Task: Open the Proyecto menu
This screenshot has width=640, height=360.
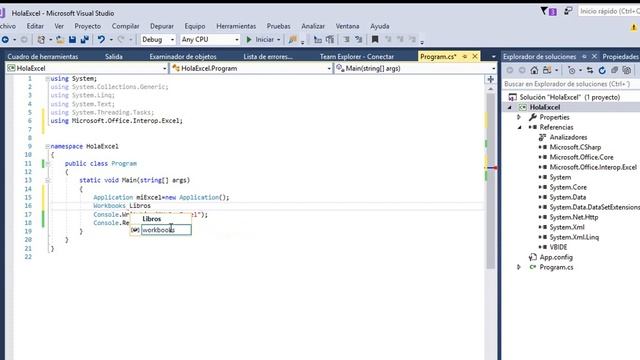Action: click(x=87, y=26)
